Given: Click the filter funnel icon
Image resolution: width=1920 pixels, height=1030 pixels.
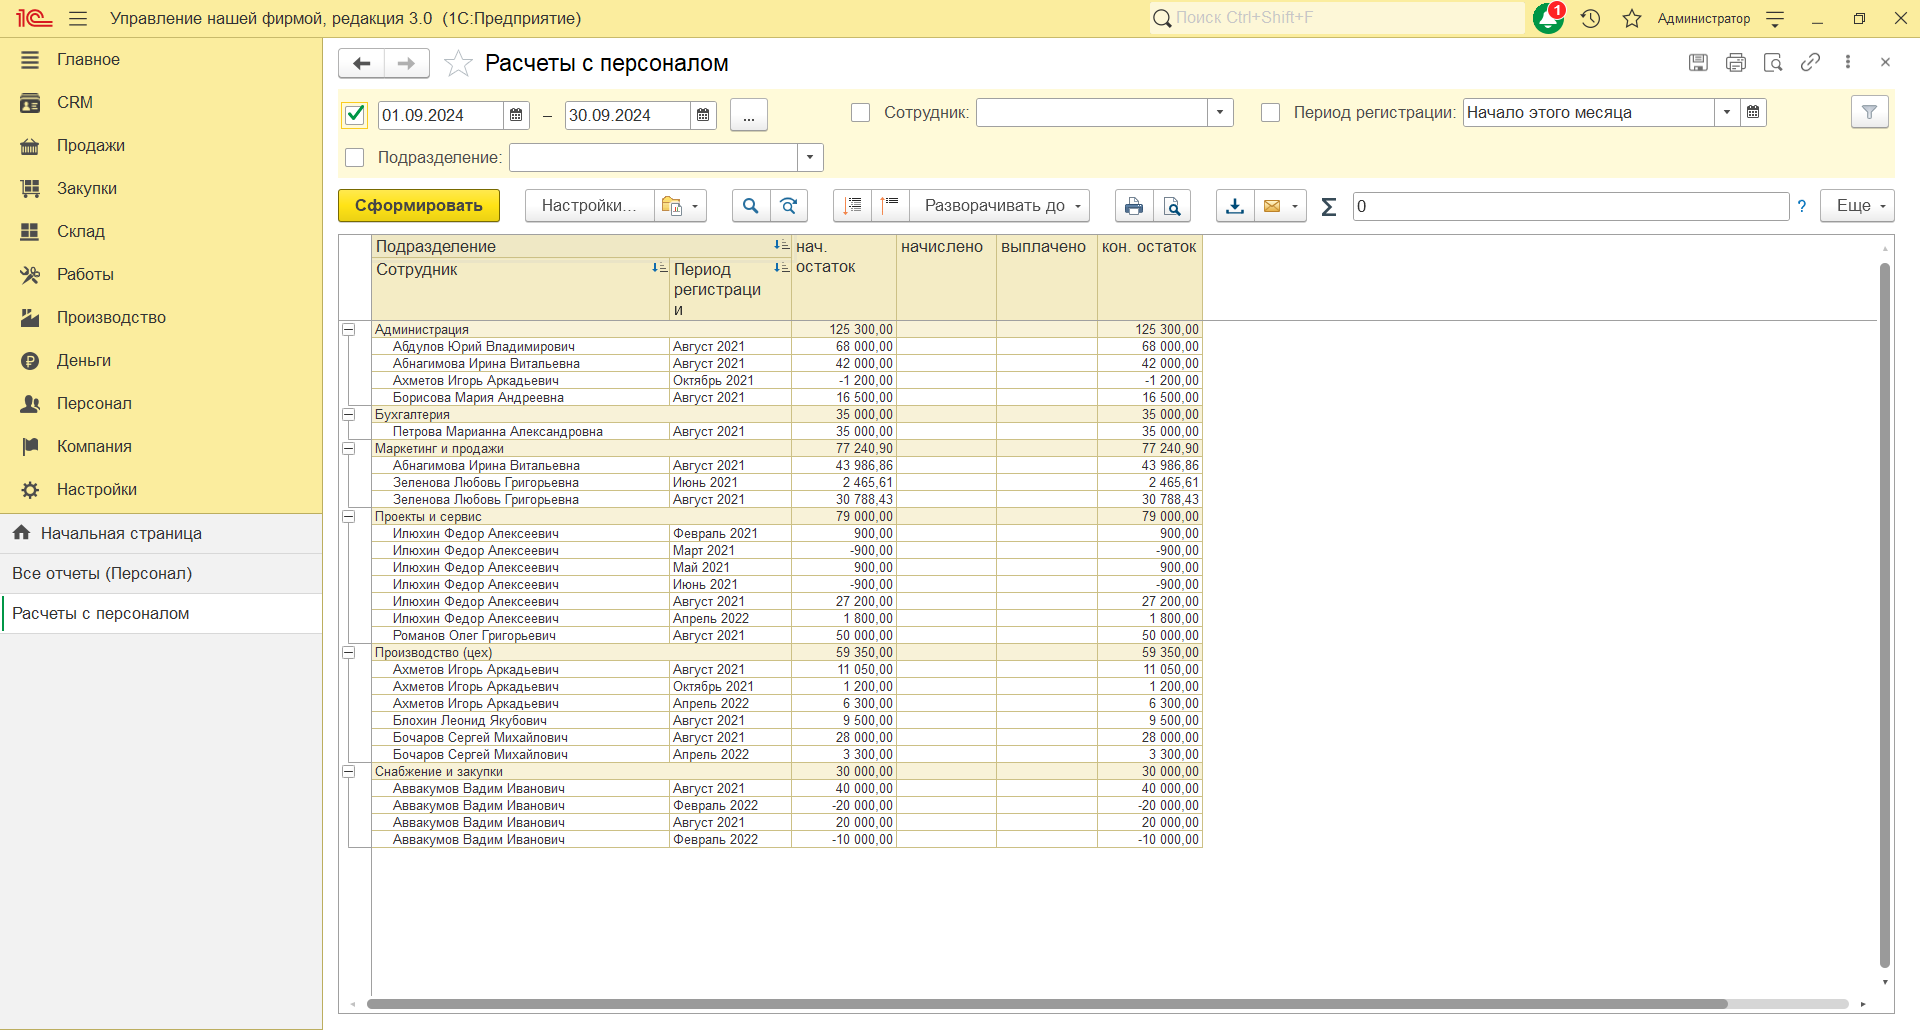Looking at the screenshot, I should coord(1869,113).
